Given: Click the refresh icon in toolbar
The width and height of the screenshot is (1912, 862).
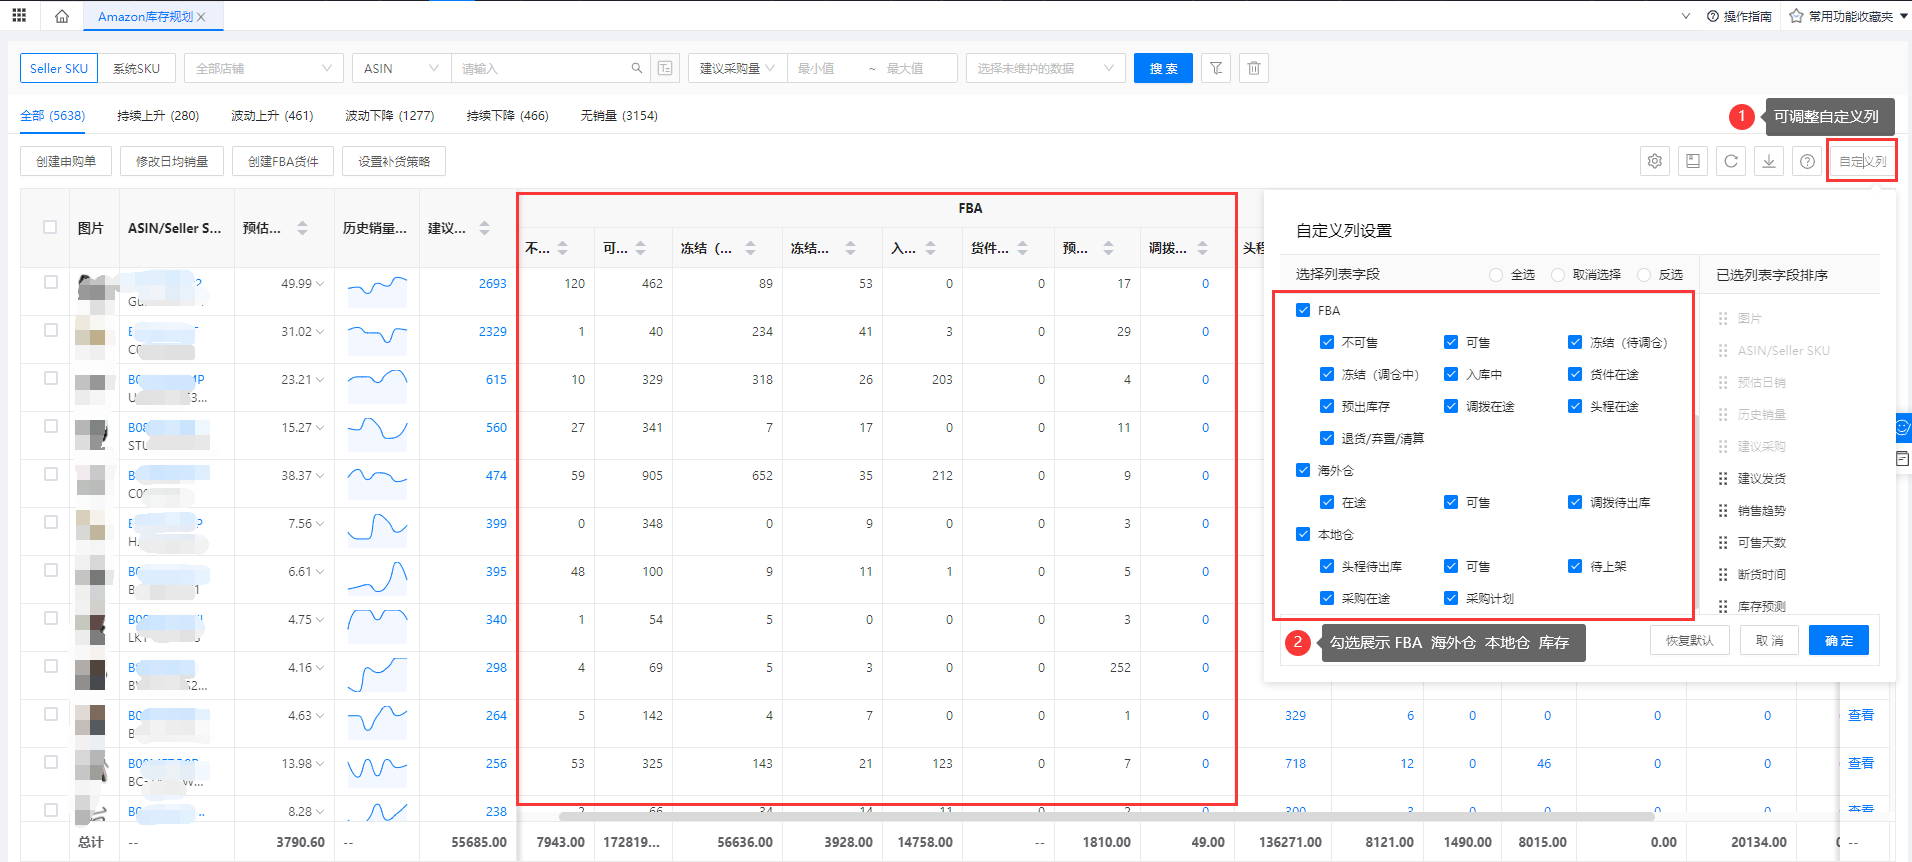Looking at the screenshot, I should 1731,161.
